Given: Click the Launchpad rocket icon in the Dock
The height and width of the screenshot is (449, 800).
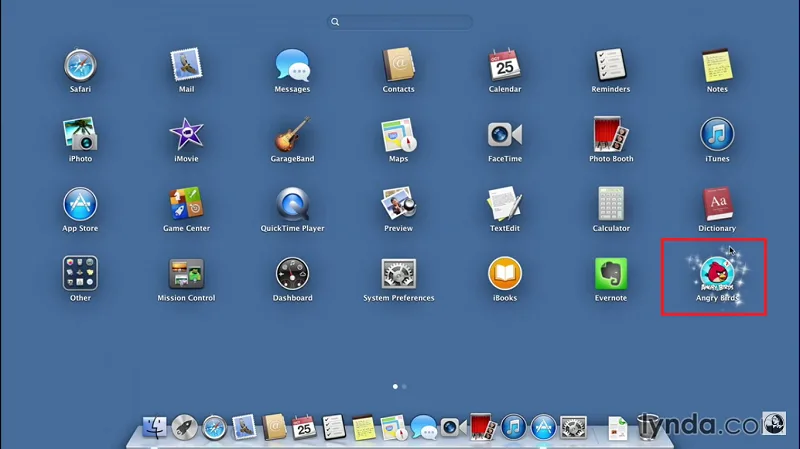Looking at the screenshot, I should tap(184, 428).
